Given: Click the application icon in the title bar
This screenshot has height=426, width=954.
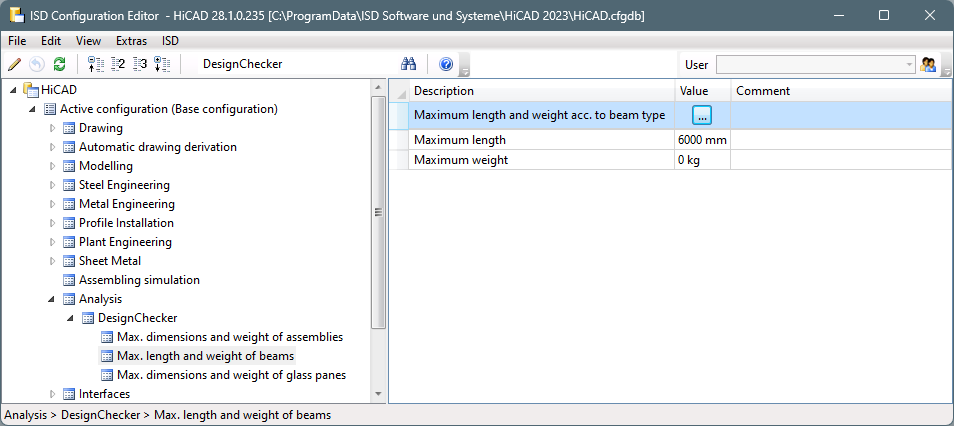Looking at the screenshot, I should 15,16.
